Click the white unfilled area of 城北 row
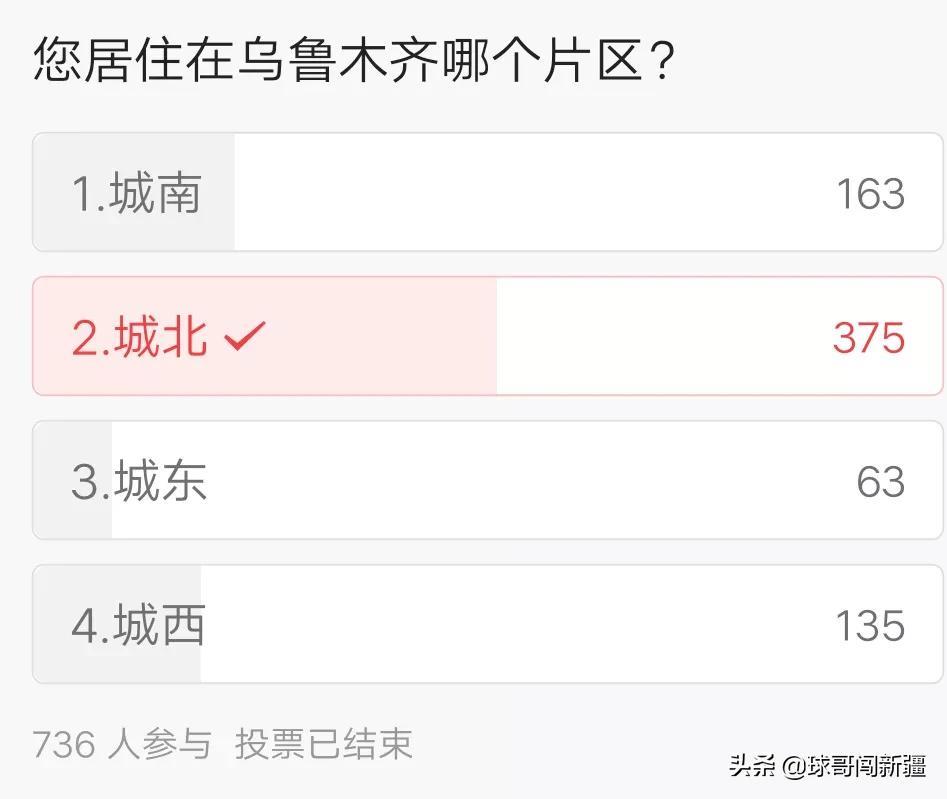 (719, 336)
